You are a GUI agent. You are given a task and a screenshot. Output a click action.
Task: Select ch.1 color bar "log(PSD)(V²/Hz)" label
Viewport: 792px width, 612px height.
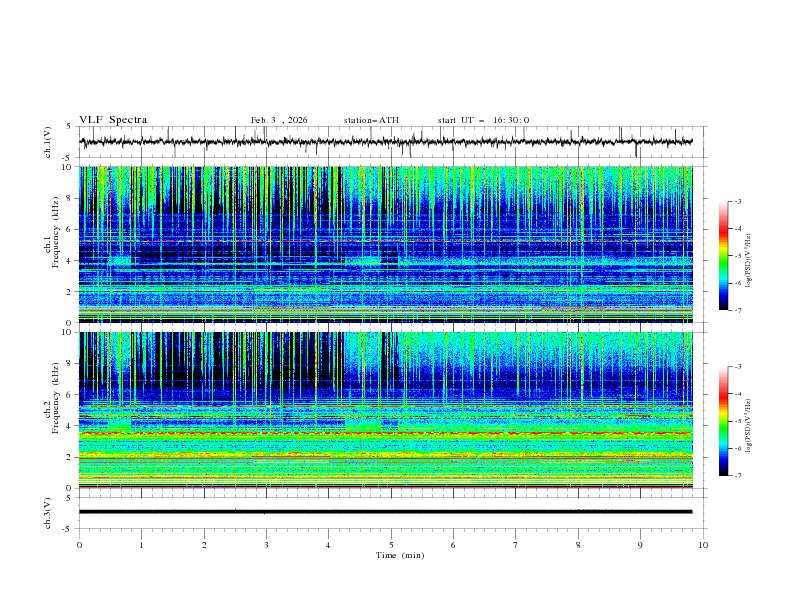click(x=749, y=261)
